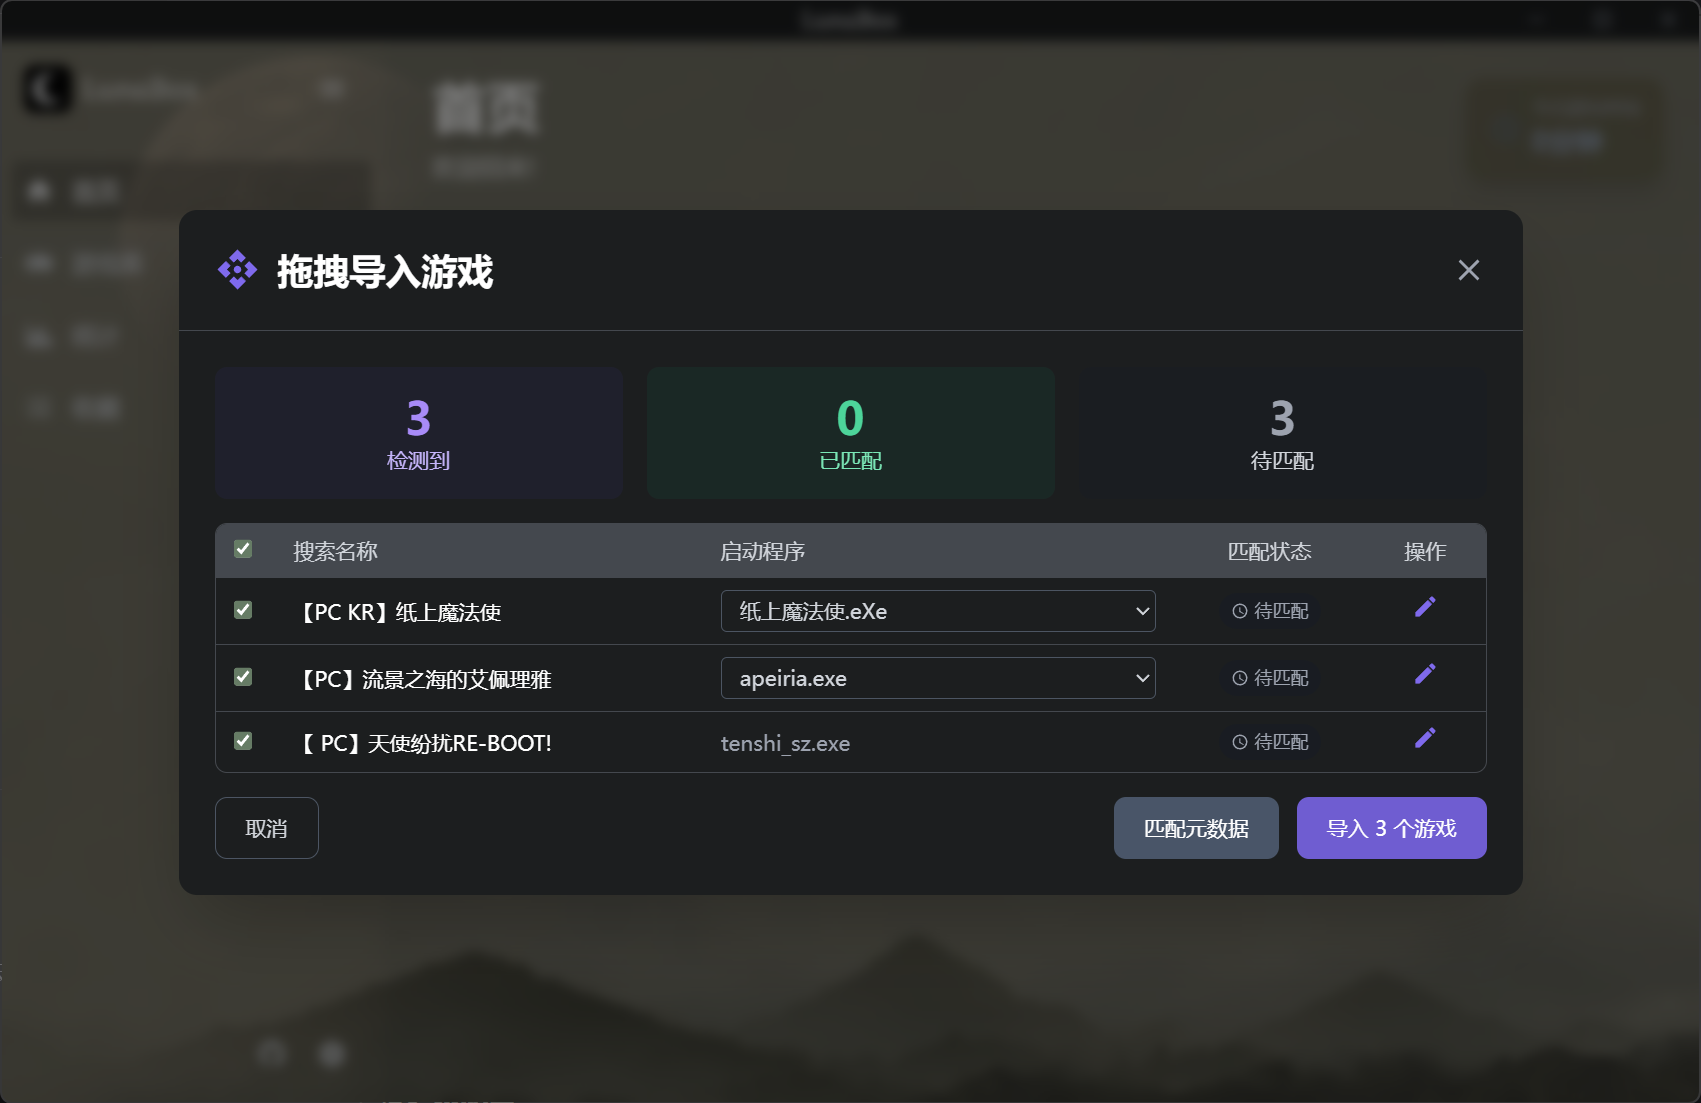Click the edit pencil for 纸上魔法使 row
The width and height of the screenshot is (1701, 1103).
pyautogui.click(x=1425, y=607)
